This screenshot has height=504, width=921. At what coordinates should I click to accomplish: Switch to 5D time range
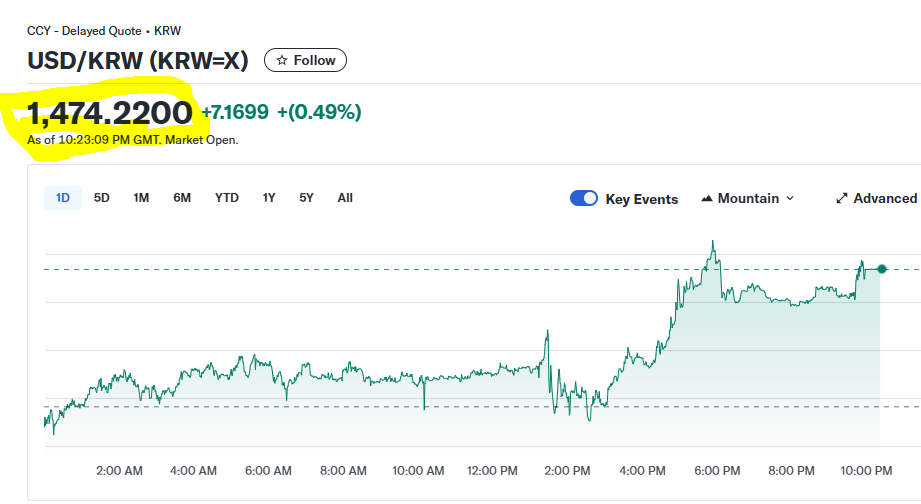tap(102, 198)
